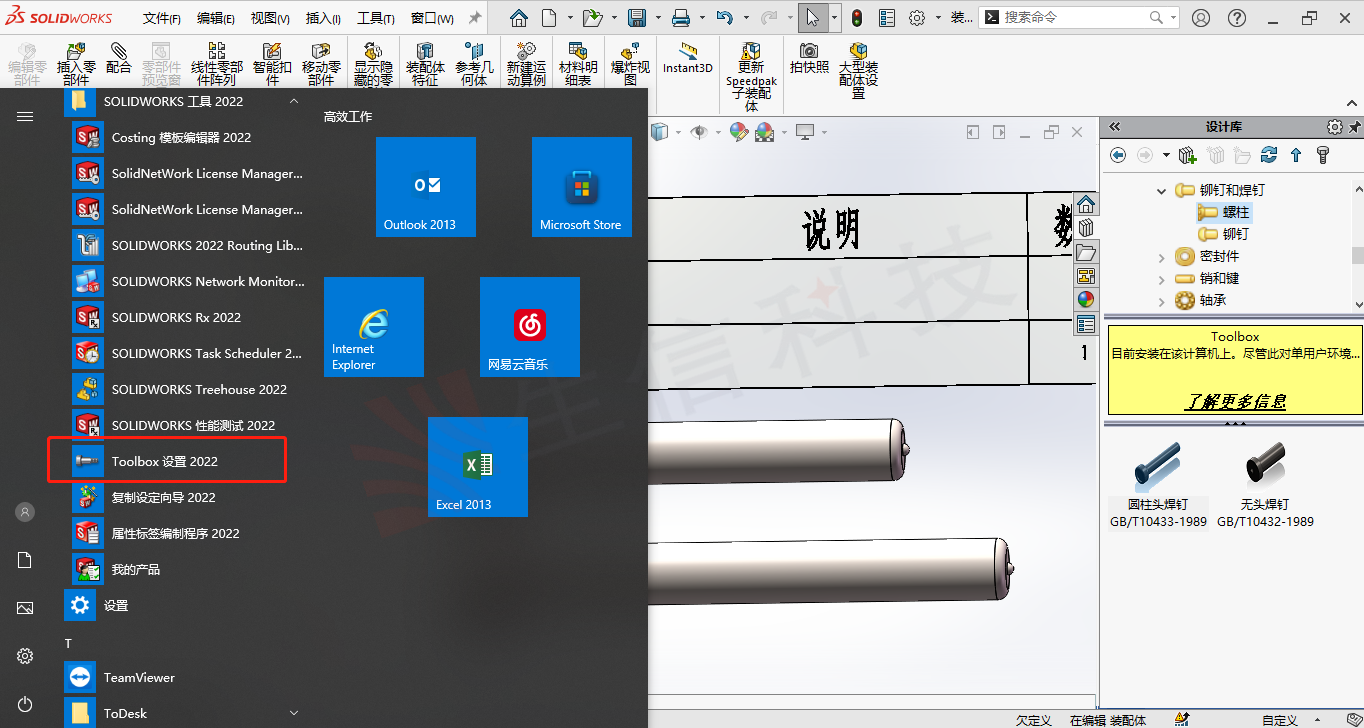Select the 配合 (Mate) tool
The width and height of the screenshot is (1364, 728).
[x=119, y=60]
